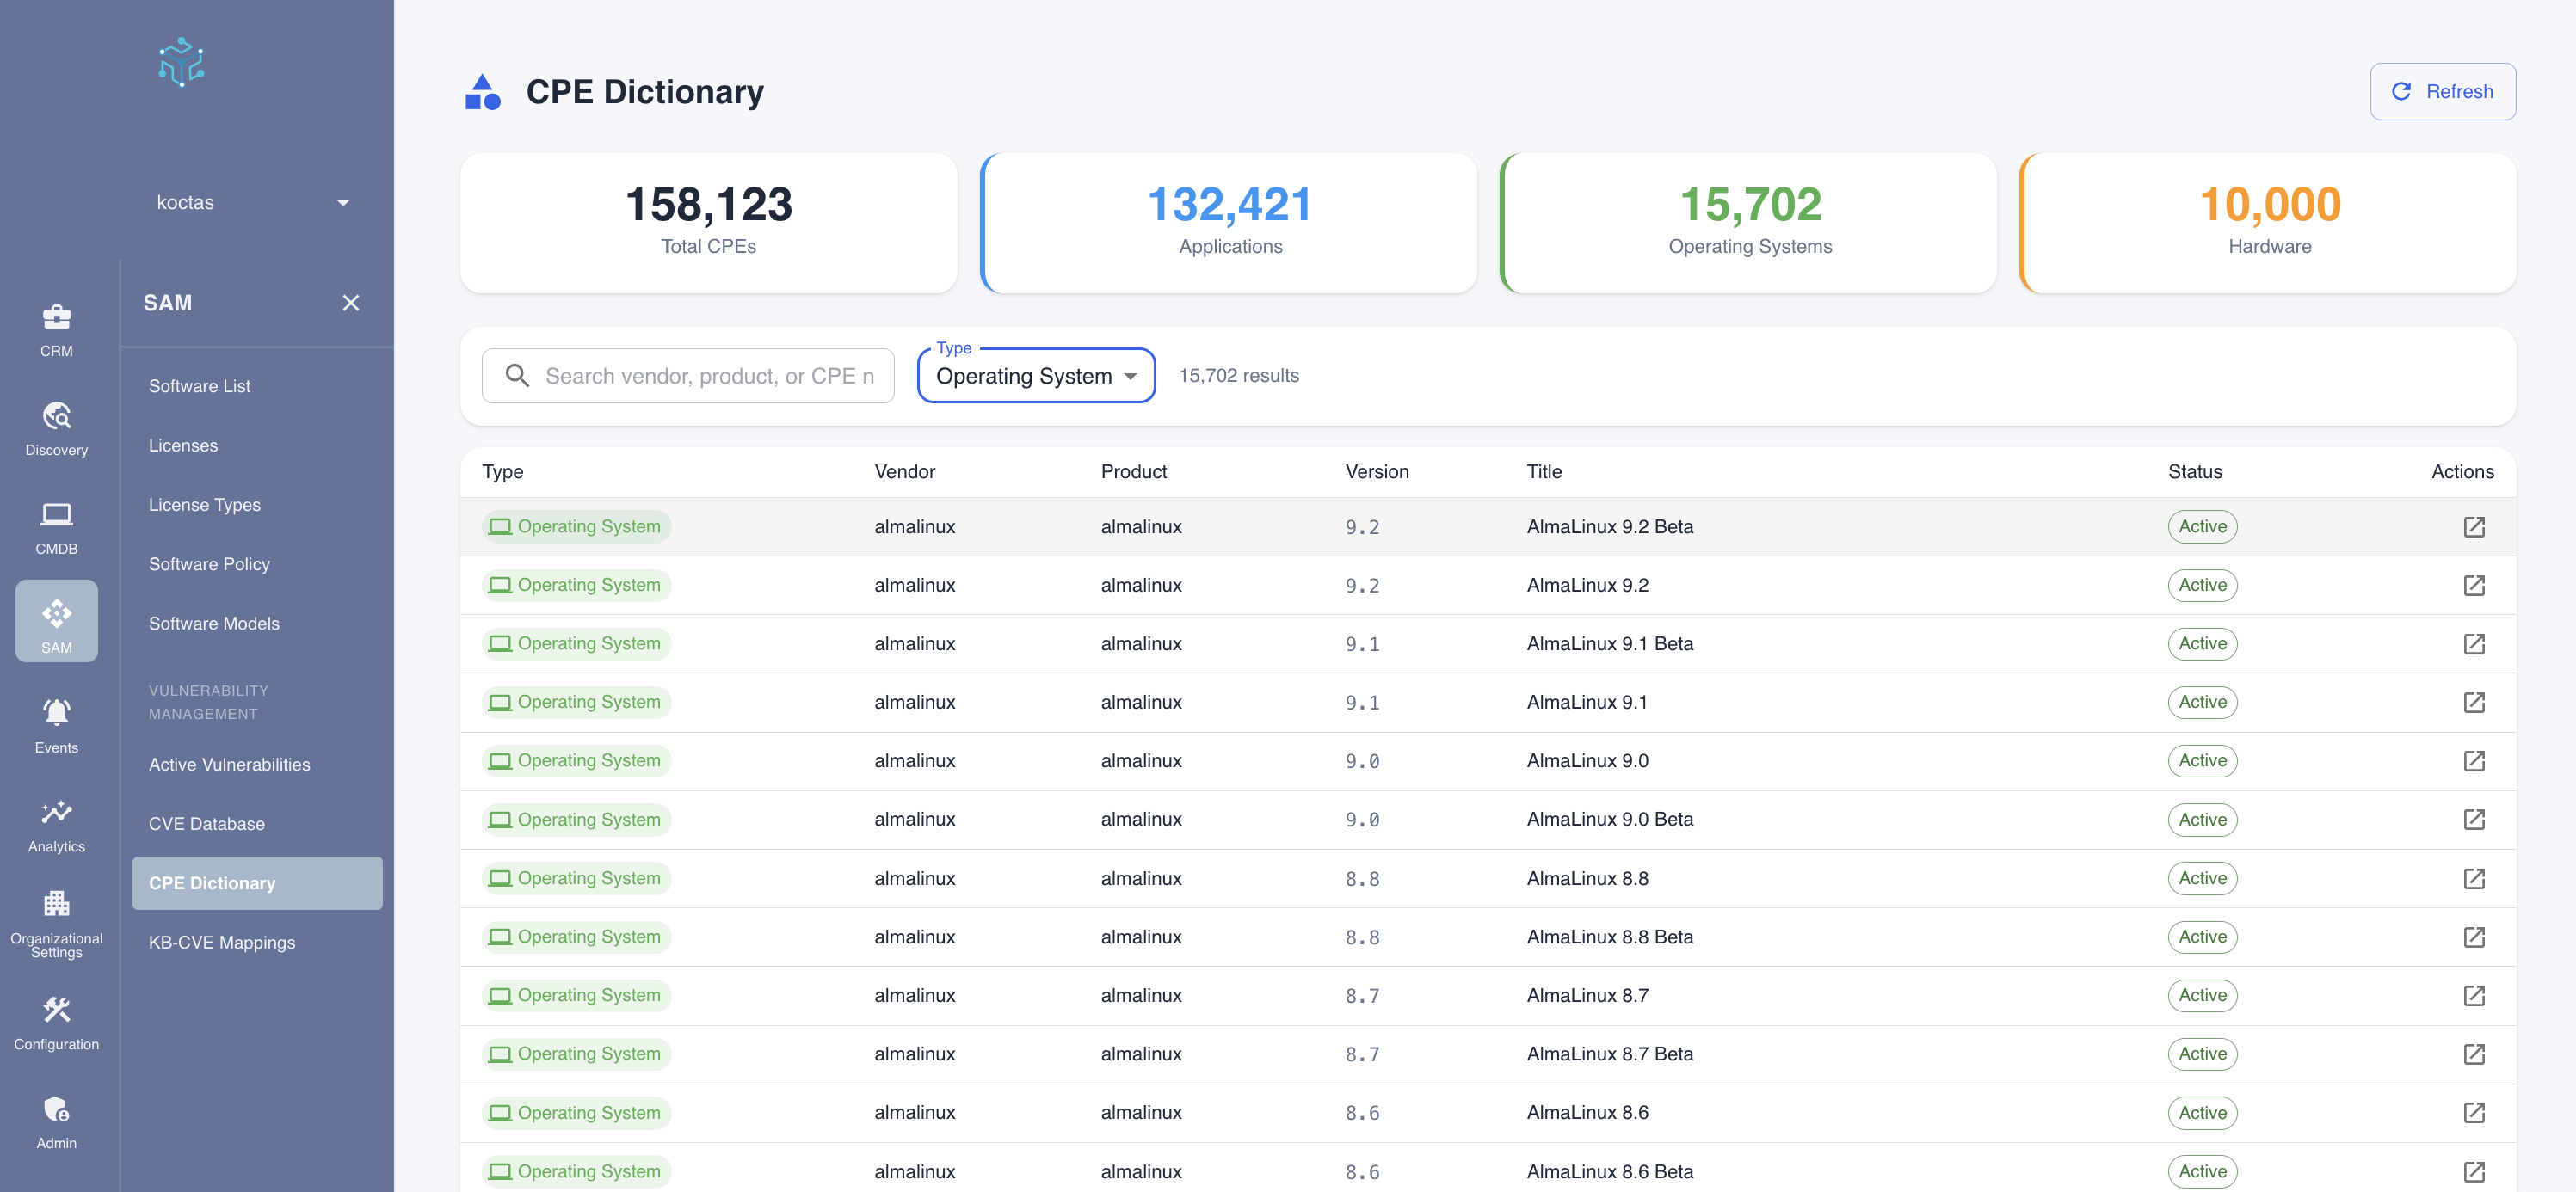The height and width of the screenshot is (1192, 2576).
Task: Focus the vendor/product search field
Action: (708, 376)
